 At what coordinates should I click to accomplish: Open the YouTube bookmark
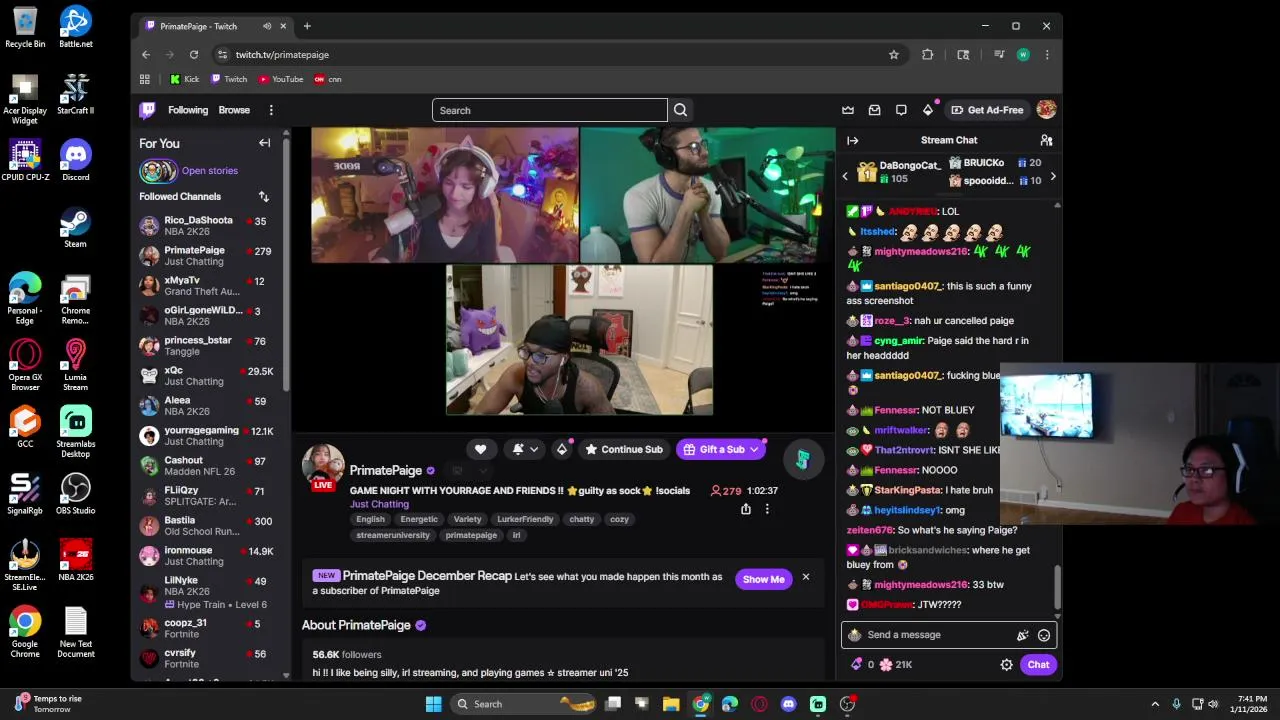pyautogui.click(x=281, y=79)
